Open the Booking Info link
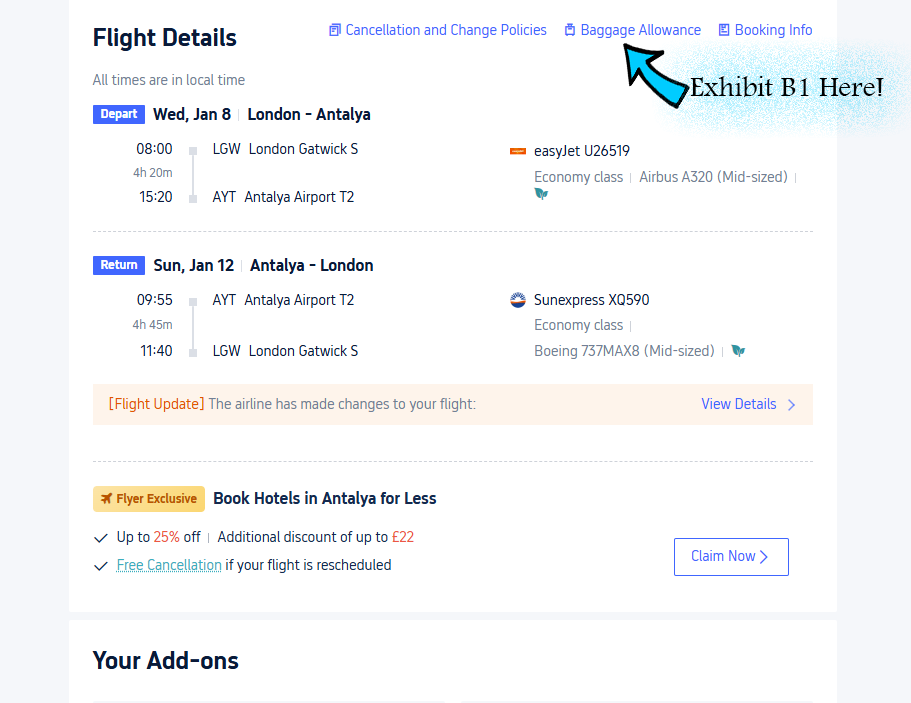This screenshot has width=911, height=703. pyautogui.click(x=773, y=30)
